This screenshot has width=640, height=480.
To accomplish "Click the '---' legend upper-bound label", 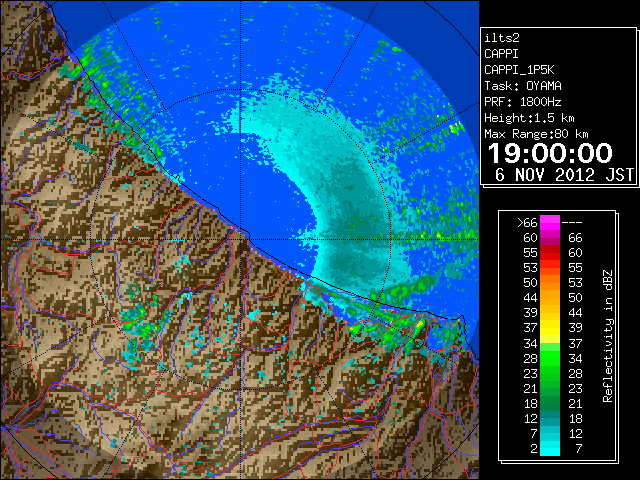I will coord(572,223).
